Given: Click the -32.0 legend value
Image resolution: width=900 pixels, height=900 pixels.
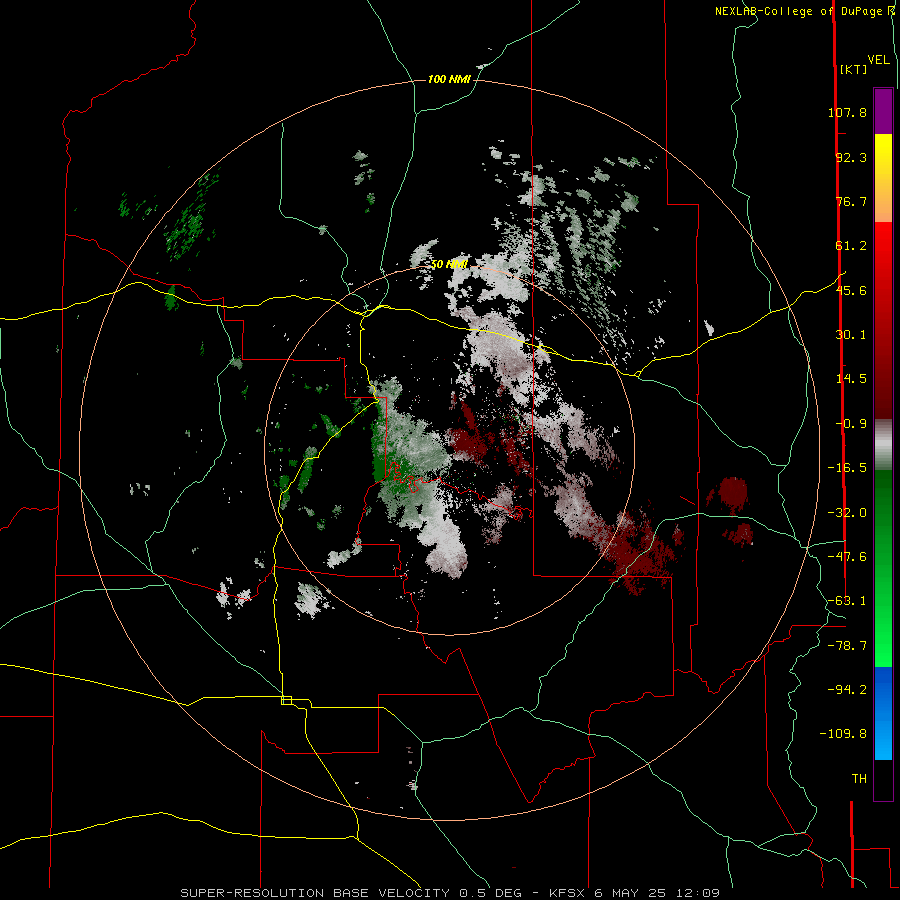Looking at the screenshot, I should (847, 513).
